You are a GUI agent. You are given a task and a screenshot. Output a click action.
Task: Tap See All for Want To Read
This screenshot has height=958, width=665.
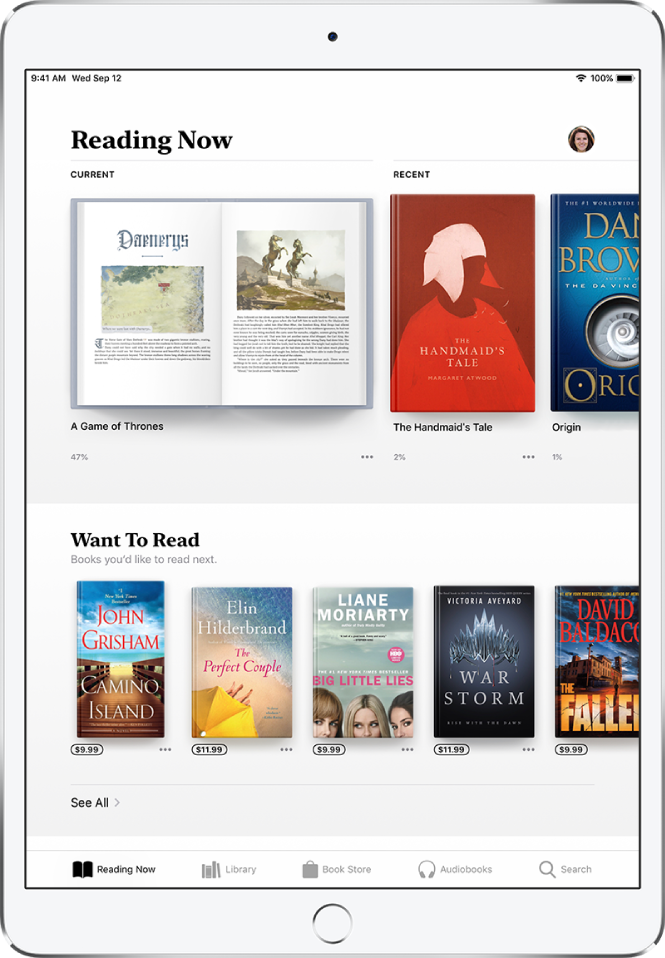95,802
